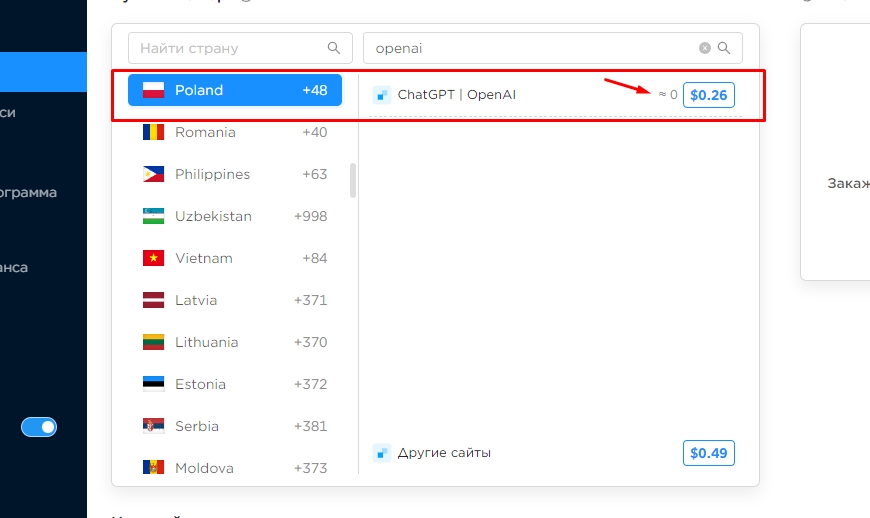
Task: Click the Lithuania flag icon
Action: coord(153,342)
